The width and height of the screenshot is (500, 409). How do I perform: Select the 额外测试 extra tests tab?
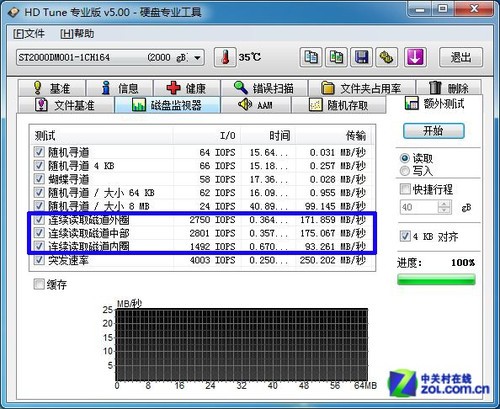coord(434,104)
